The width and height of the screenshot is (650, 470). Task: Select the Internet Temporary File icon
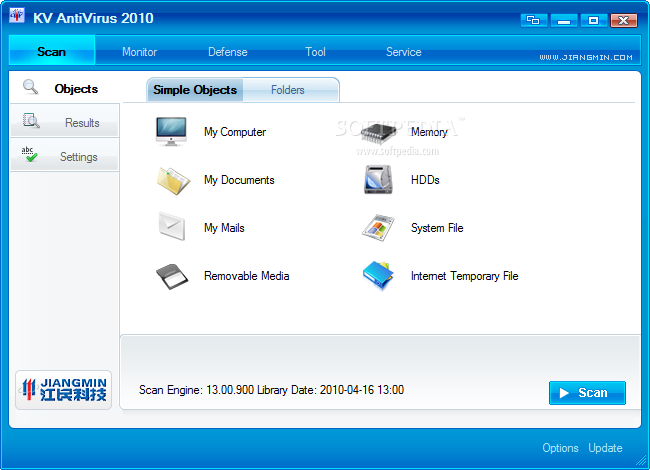coord(378,276)
